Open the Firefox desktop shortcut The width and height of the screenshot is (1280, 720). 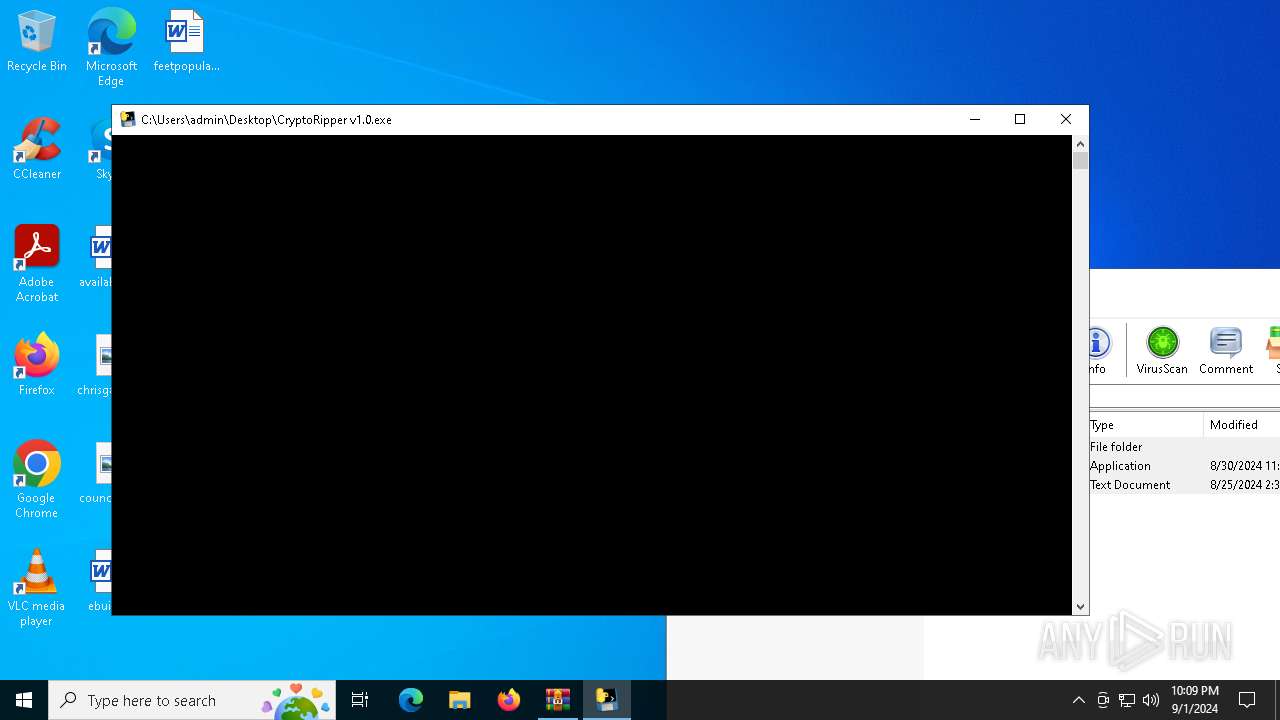pos(37,365)
